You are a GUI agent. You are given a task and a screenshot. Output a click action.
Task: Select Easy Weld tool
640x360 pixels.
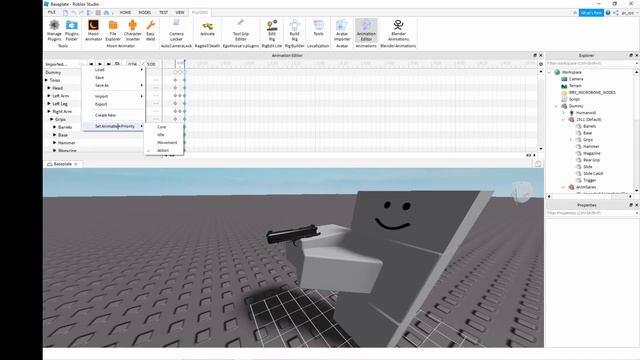click(x=151, y=30)
